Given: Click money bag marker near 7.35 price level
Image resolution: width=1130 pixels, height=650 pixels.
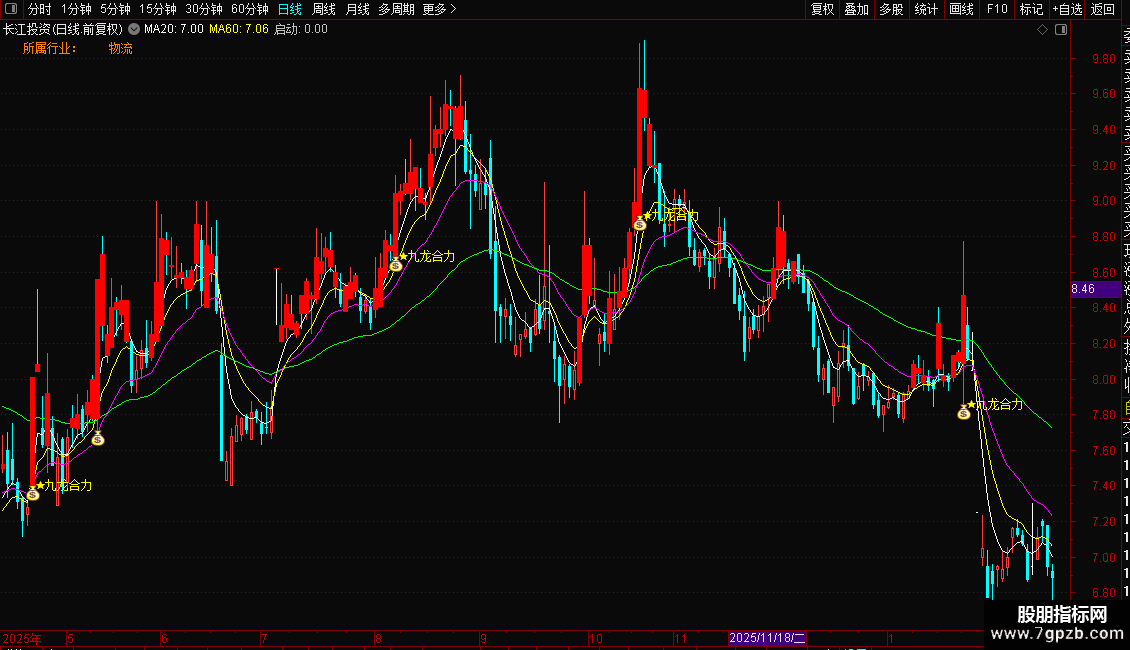Looking at the screenshot, I should (32, 494).
